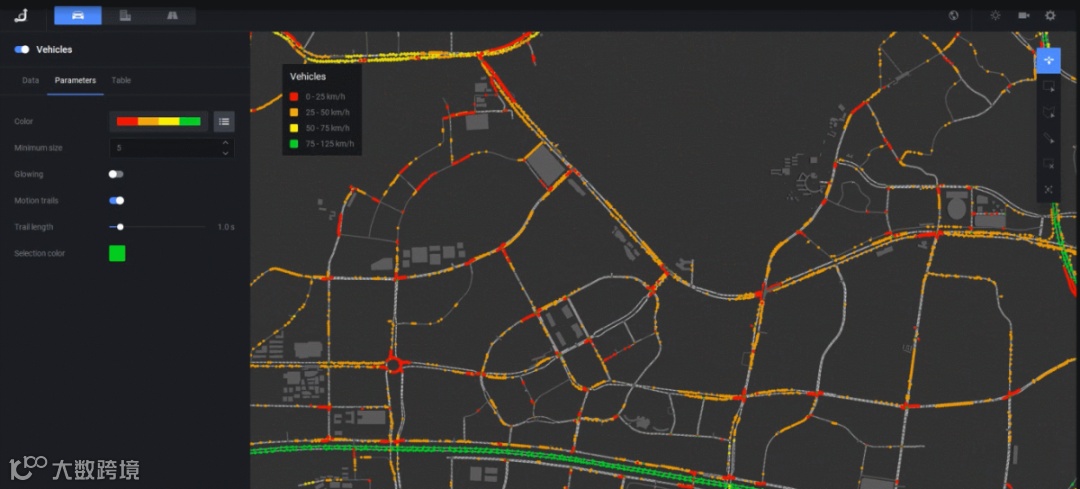Click the '50 - 75 km/h' legend label
This screenshot has width=1080, height=489.
coord(328,128)
